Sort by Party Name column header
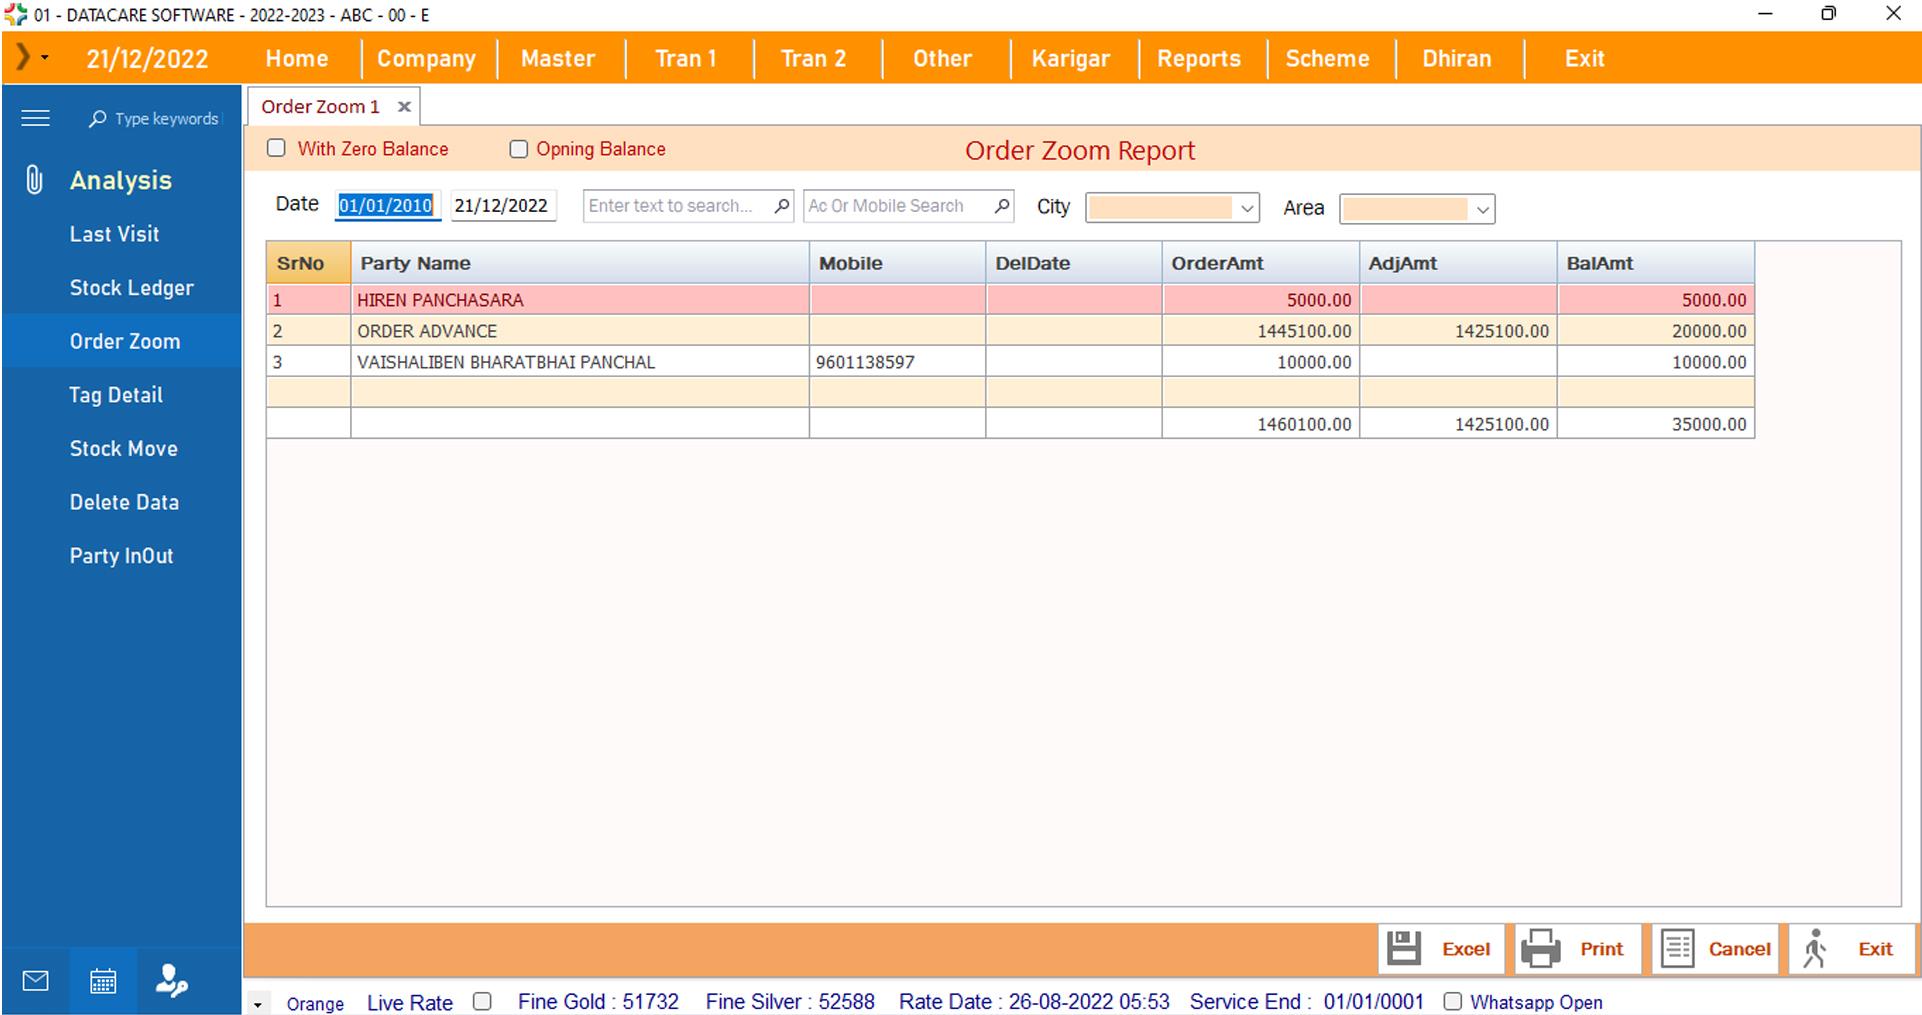The image size is (1922, 1015). click(580, 263)
